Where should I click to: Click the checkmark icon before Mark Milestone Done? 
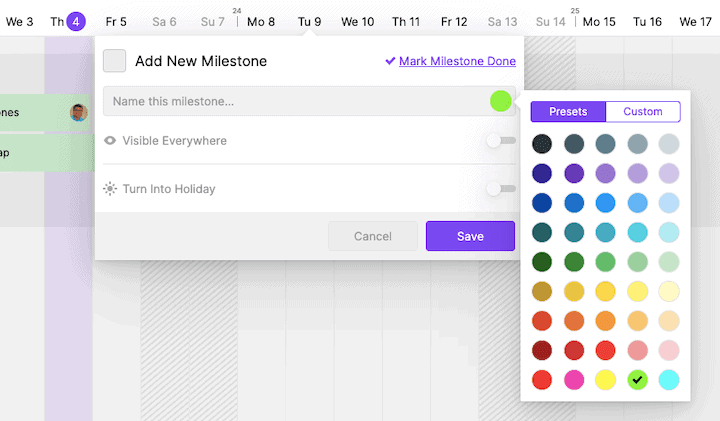coord(390,61)
